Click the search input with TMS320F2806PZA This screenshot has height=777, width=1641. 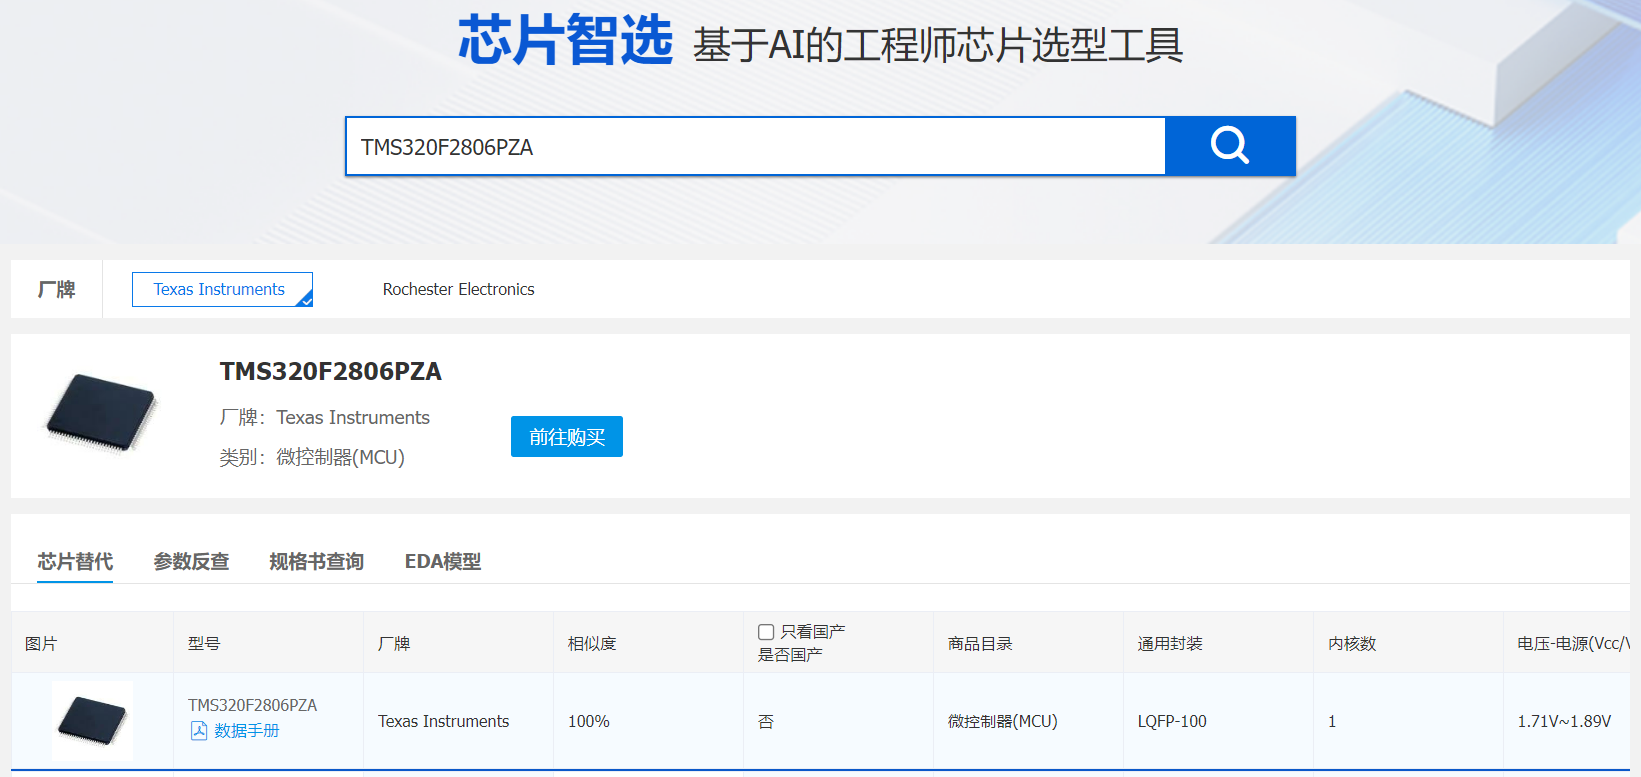tap(756, 146)
